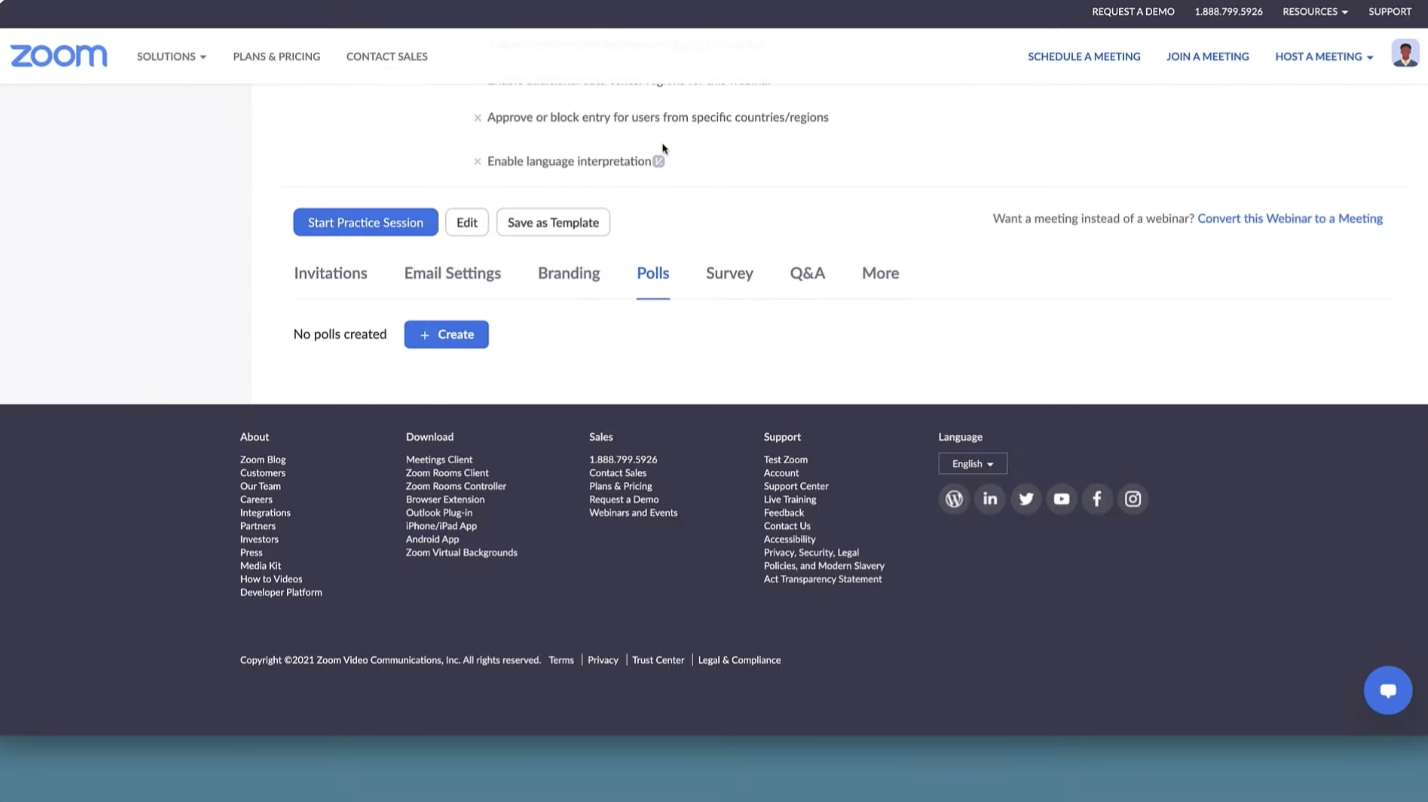
Task: Open Plans & Pricing in top navigation
Action: coord(276,57)
